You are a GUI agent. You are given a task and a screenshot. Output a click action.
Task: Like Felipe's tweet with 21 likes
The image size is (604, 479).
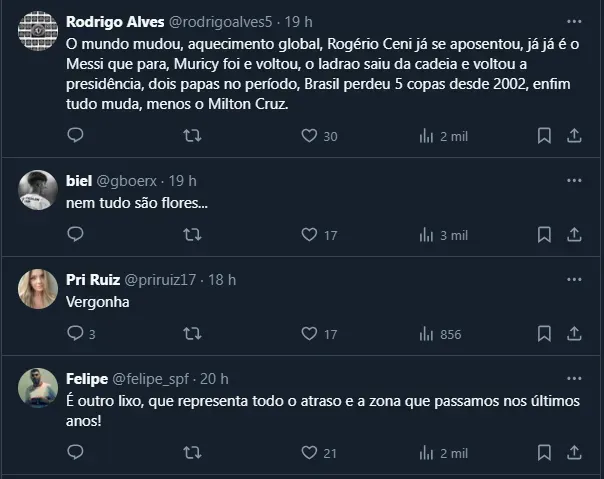(309, 453)
